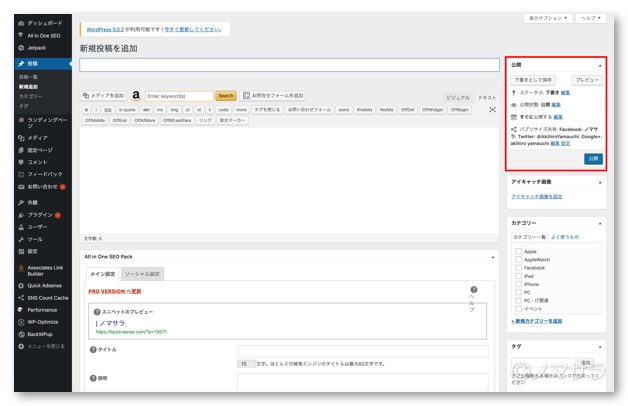Screen dimensions: 628x406
Task: Switch editor to テキスト tab
Action: tap(486, 97)
